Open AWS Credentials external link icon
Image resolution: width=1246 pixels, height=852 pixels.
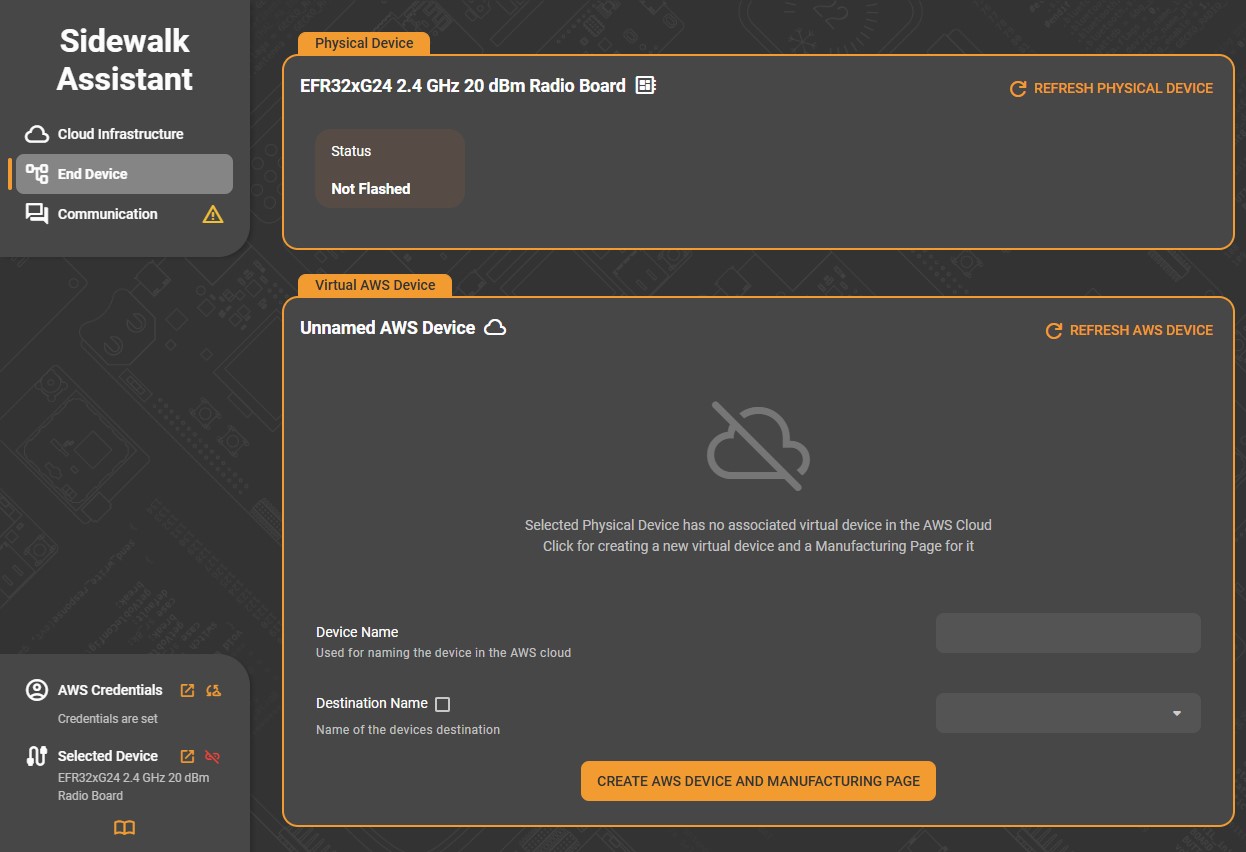point(187,690)
